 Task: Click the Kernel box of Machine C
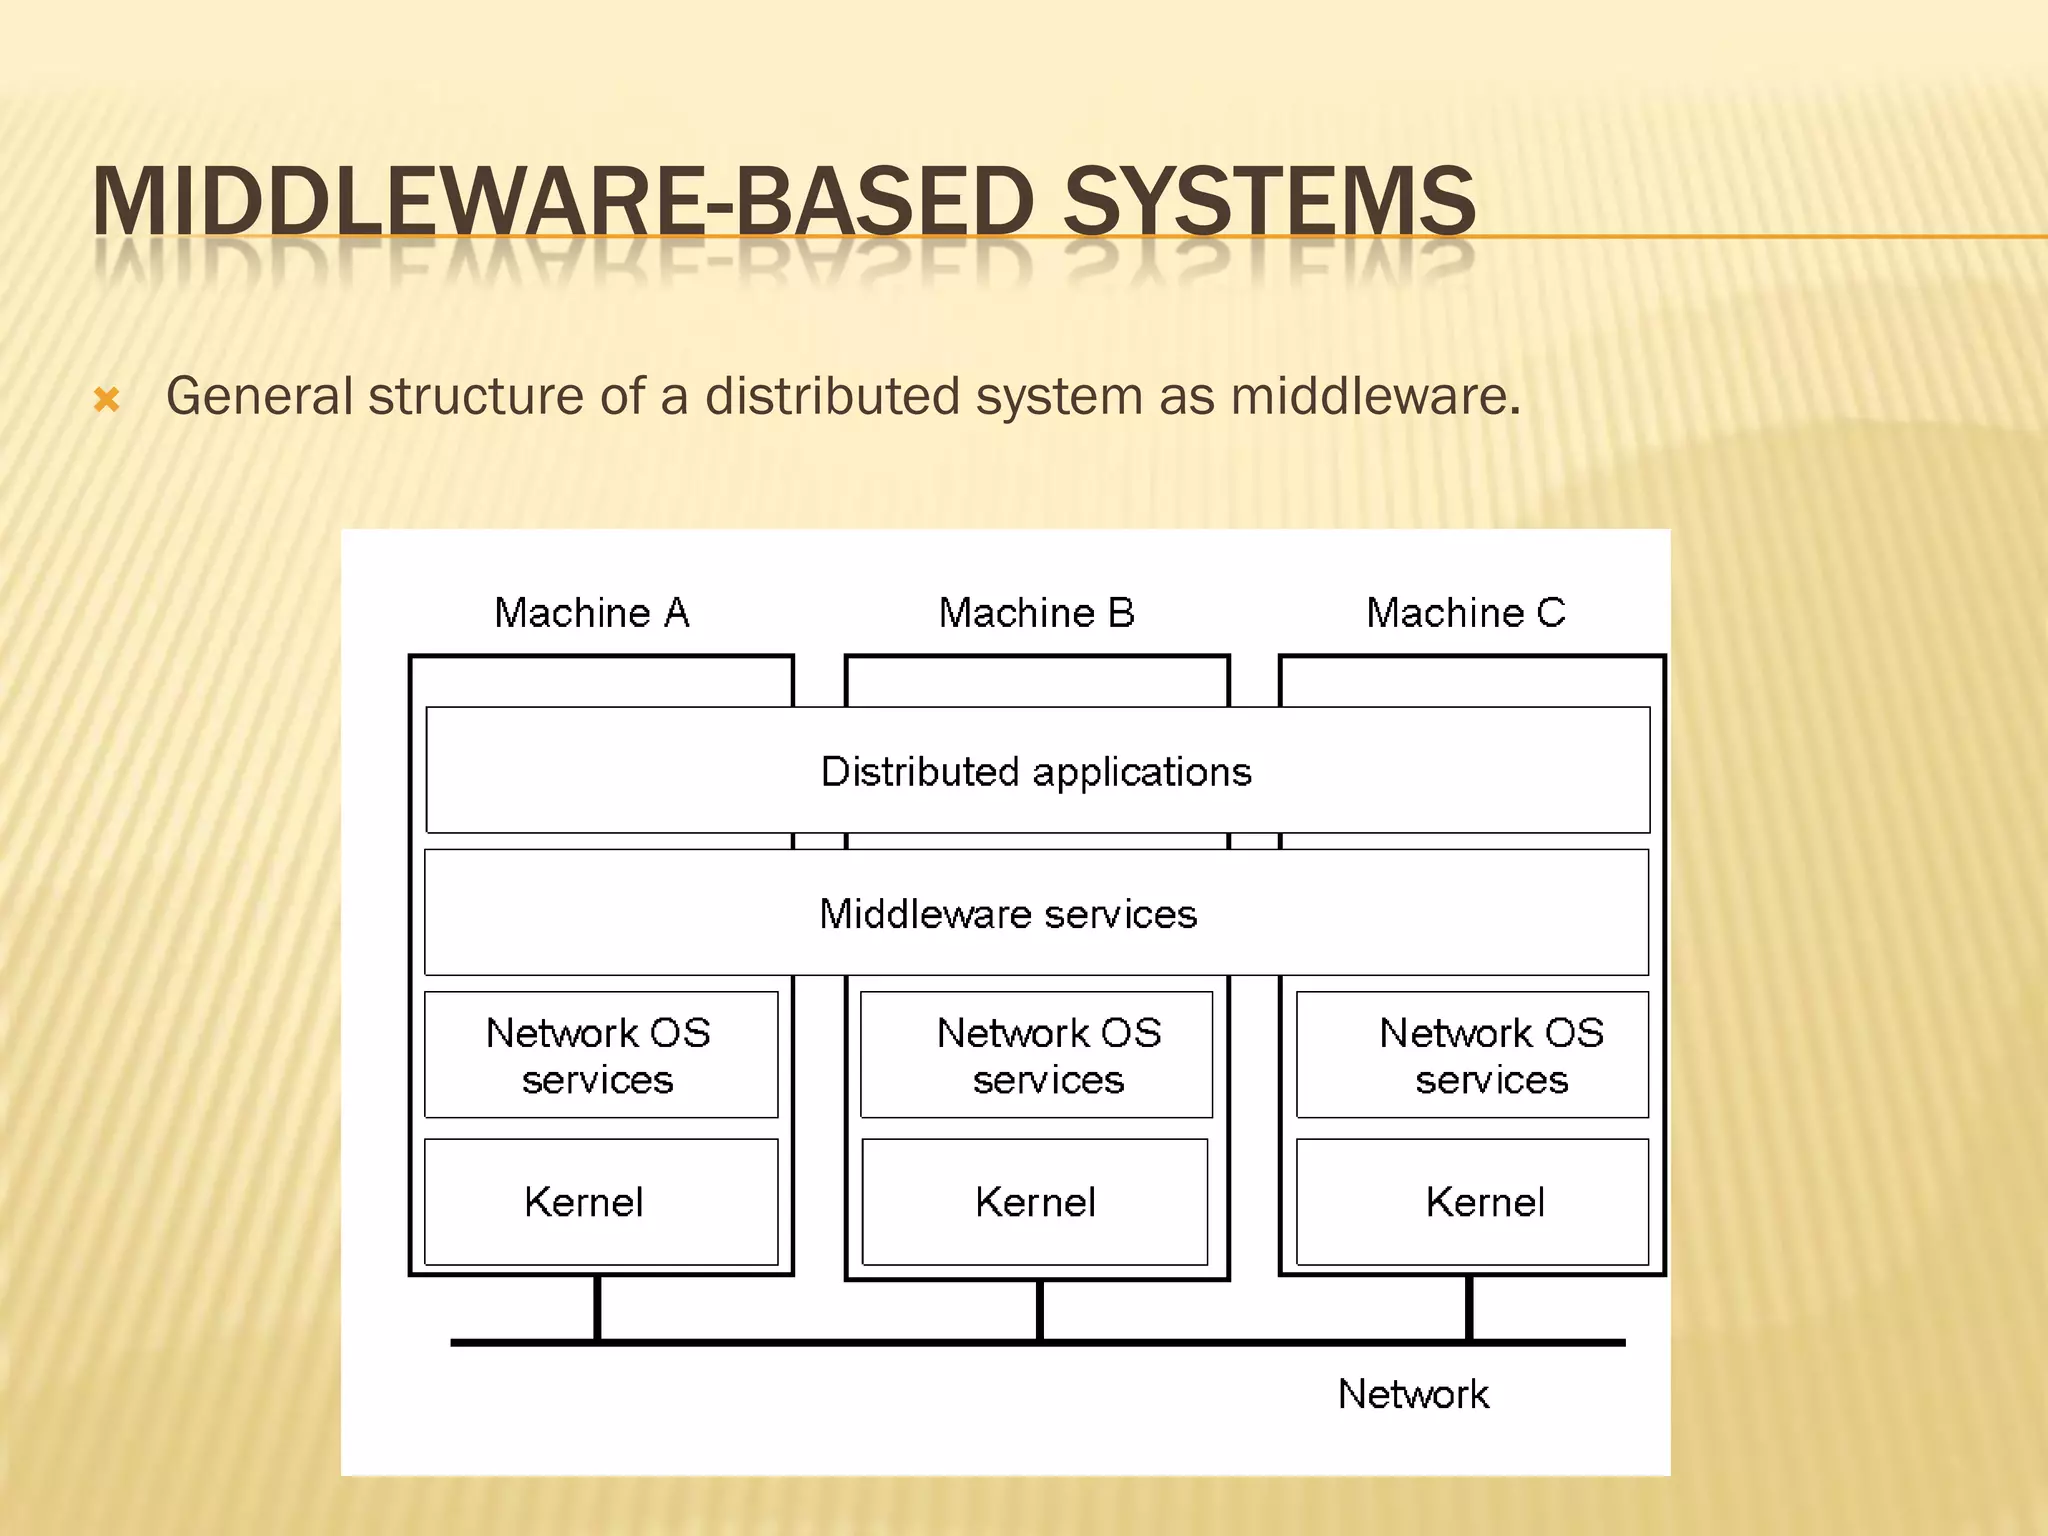tap(1472, 1202)
